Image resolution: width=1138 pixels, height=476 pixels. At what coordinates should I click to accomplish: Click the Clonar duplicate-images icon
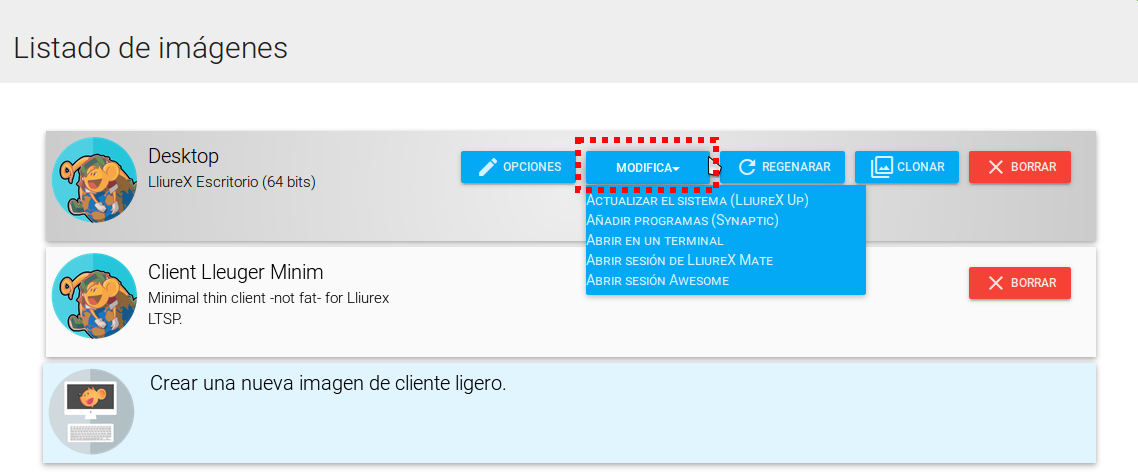[x=881, y=167]
